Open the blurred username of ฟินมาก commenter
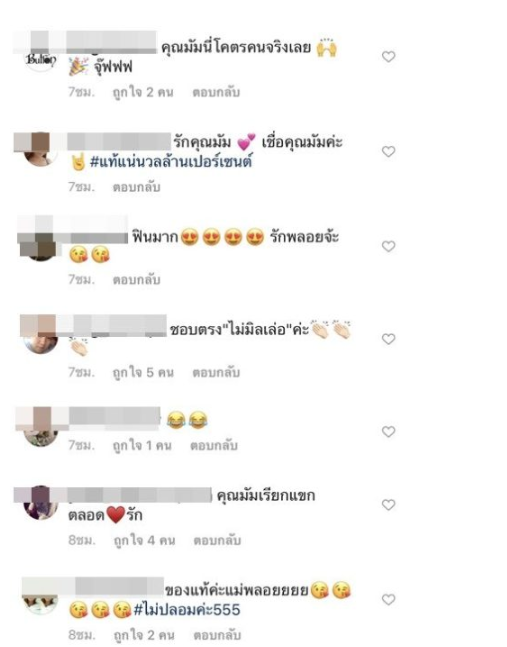Image resolution: width=507 pixels, height=647 pixels. [98, 236]
